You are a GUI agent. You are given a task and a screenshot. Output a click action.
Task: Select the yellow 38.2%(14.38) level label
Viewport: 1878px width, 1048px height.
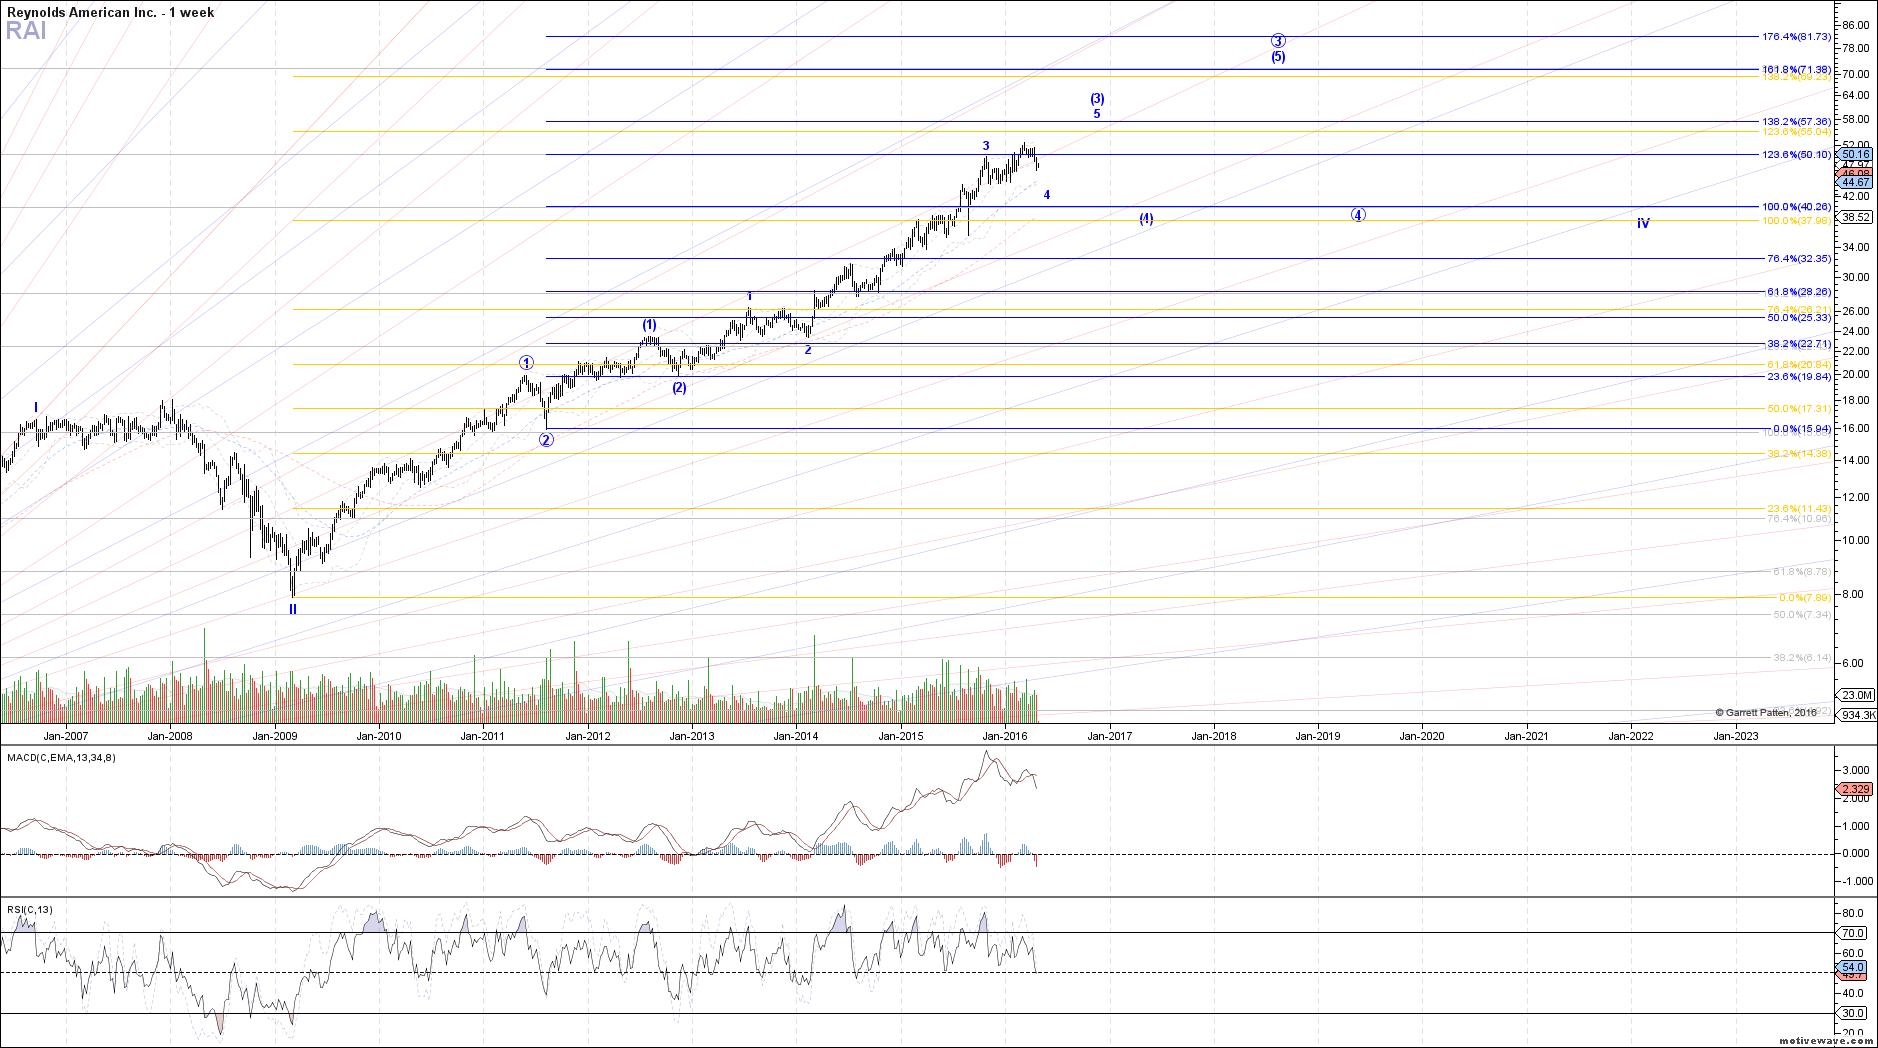click(1799, 453)
